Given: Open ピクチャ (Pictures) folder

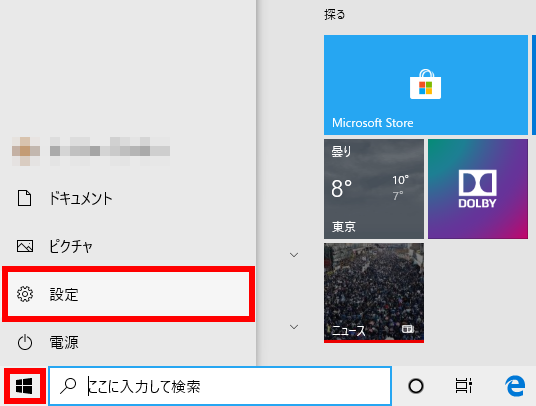Looking at the screenshot, I should (129, 246).
